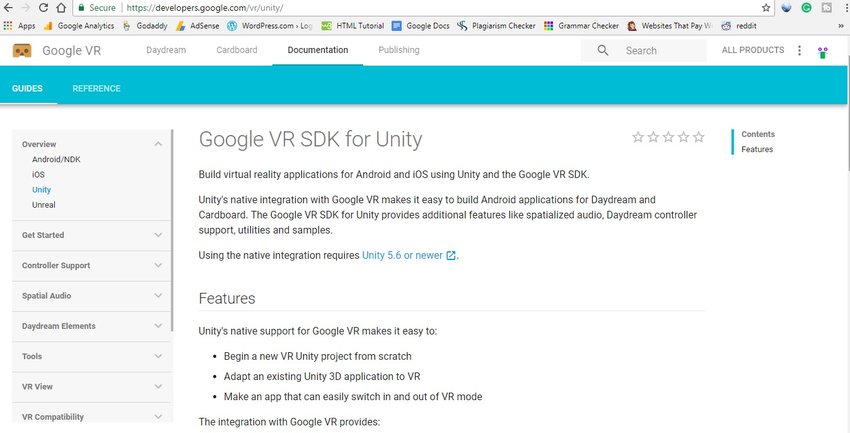Click the green Secure padlock icon
The height and width of the screenshot is (433, 850).
pyautogui.click(x=82, y=8)
